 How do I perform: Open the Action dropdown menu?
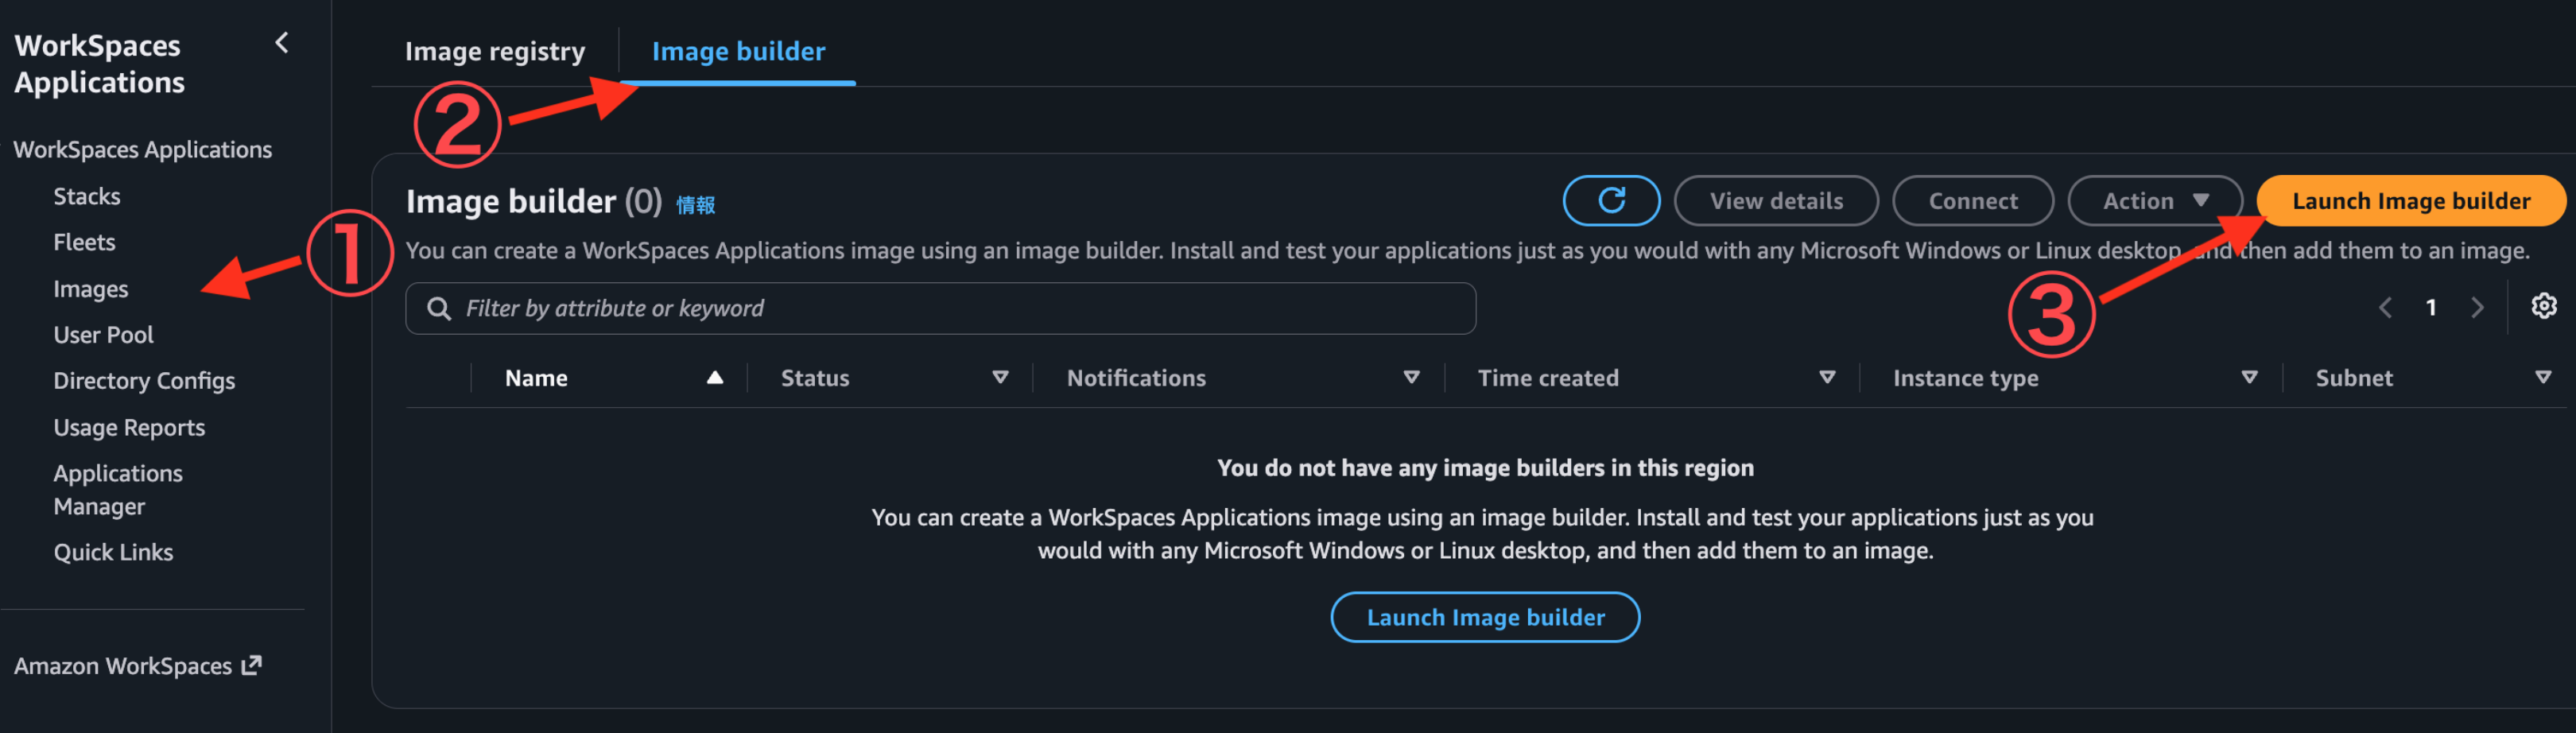[2154, 201]
